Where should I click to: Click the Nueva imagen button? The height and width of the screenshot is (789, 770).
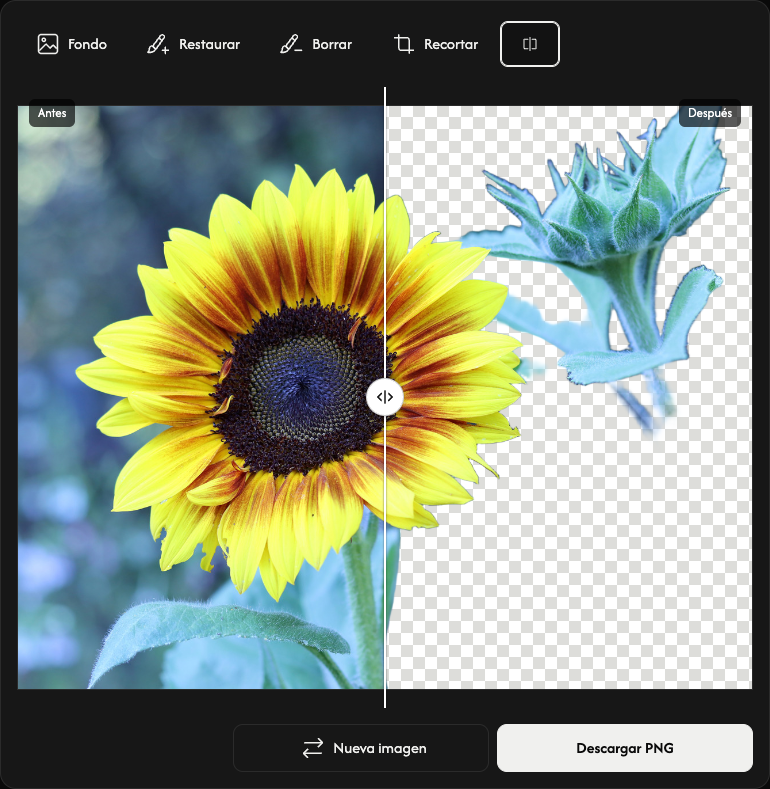click(x=361, y=748)
